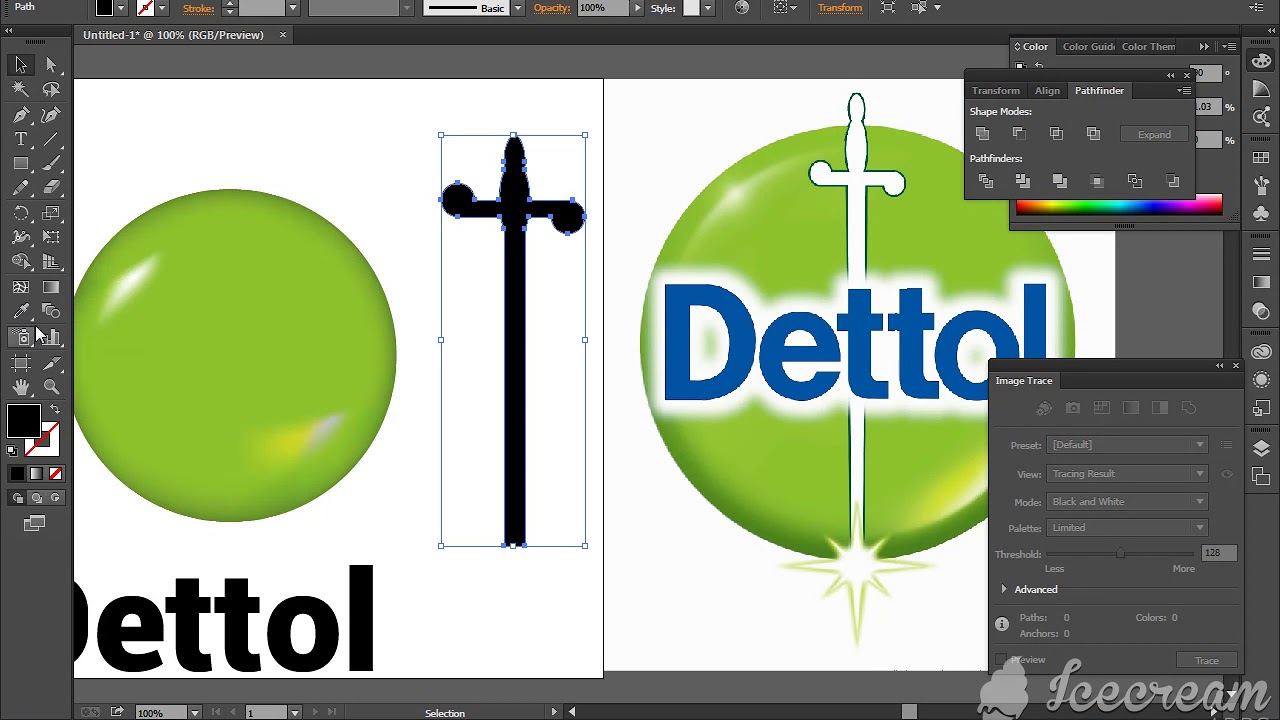Select the Paintbrush tool
1280x720 pixels.
(51, 163)
